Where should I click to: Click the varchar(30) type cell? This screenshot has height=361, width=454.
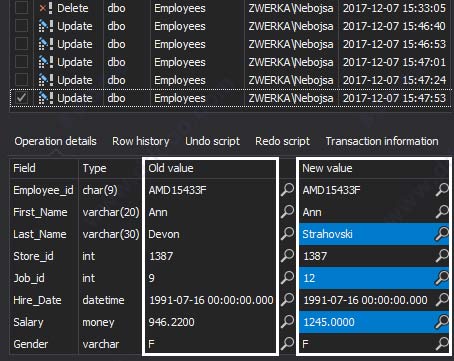(111, 234)
